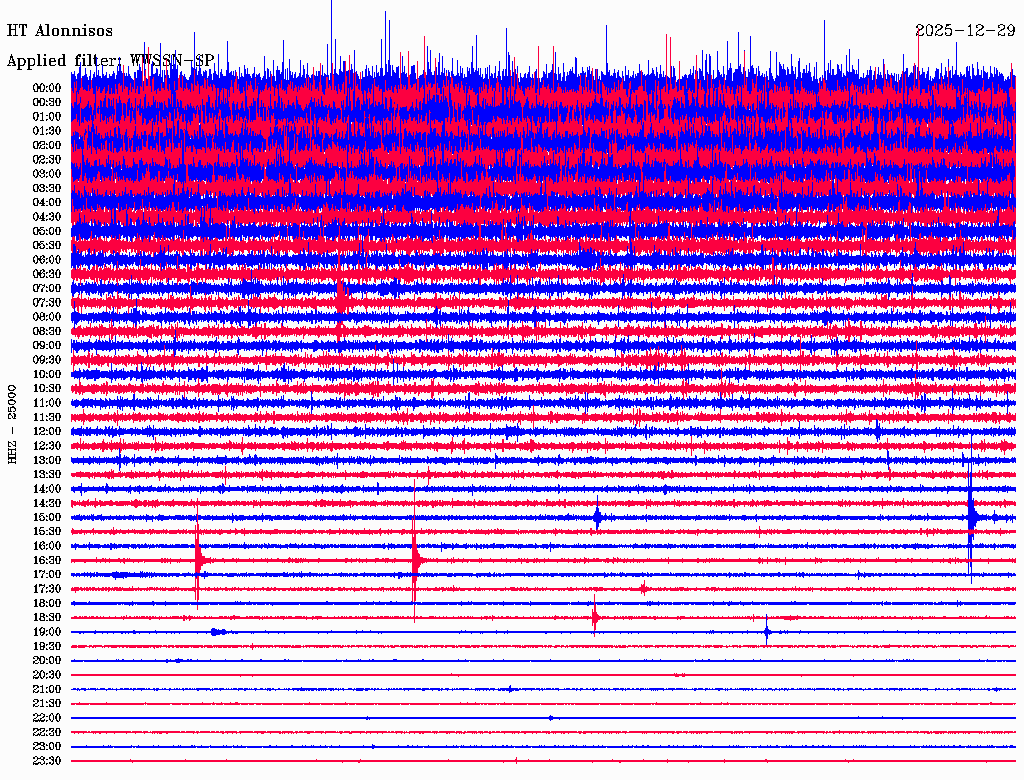Select the 05:00 time row label
The width and height of the screenshot is (1024, 780).
(x=47, y=231)
